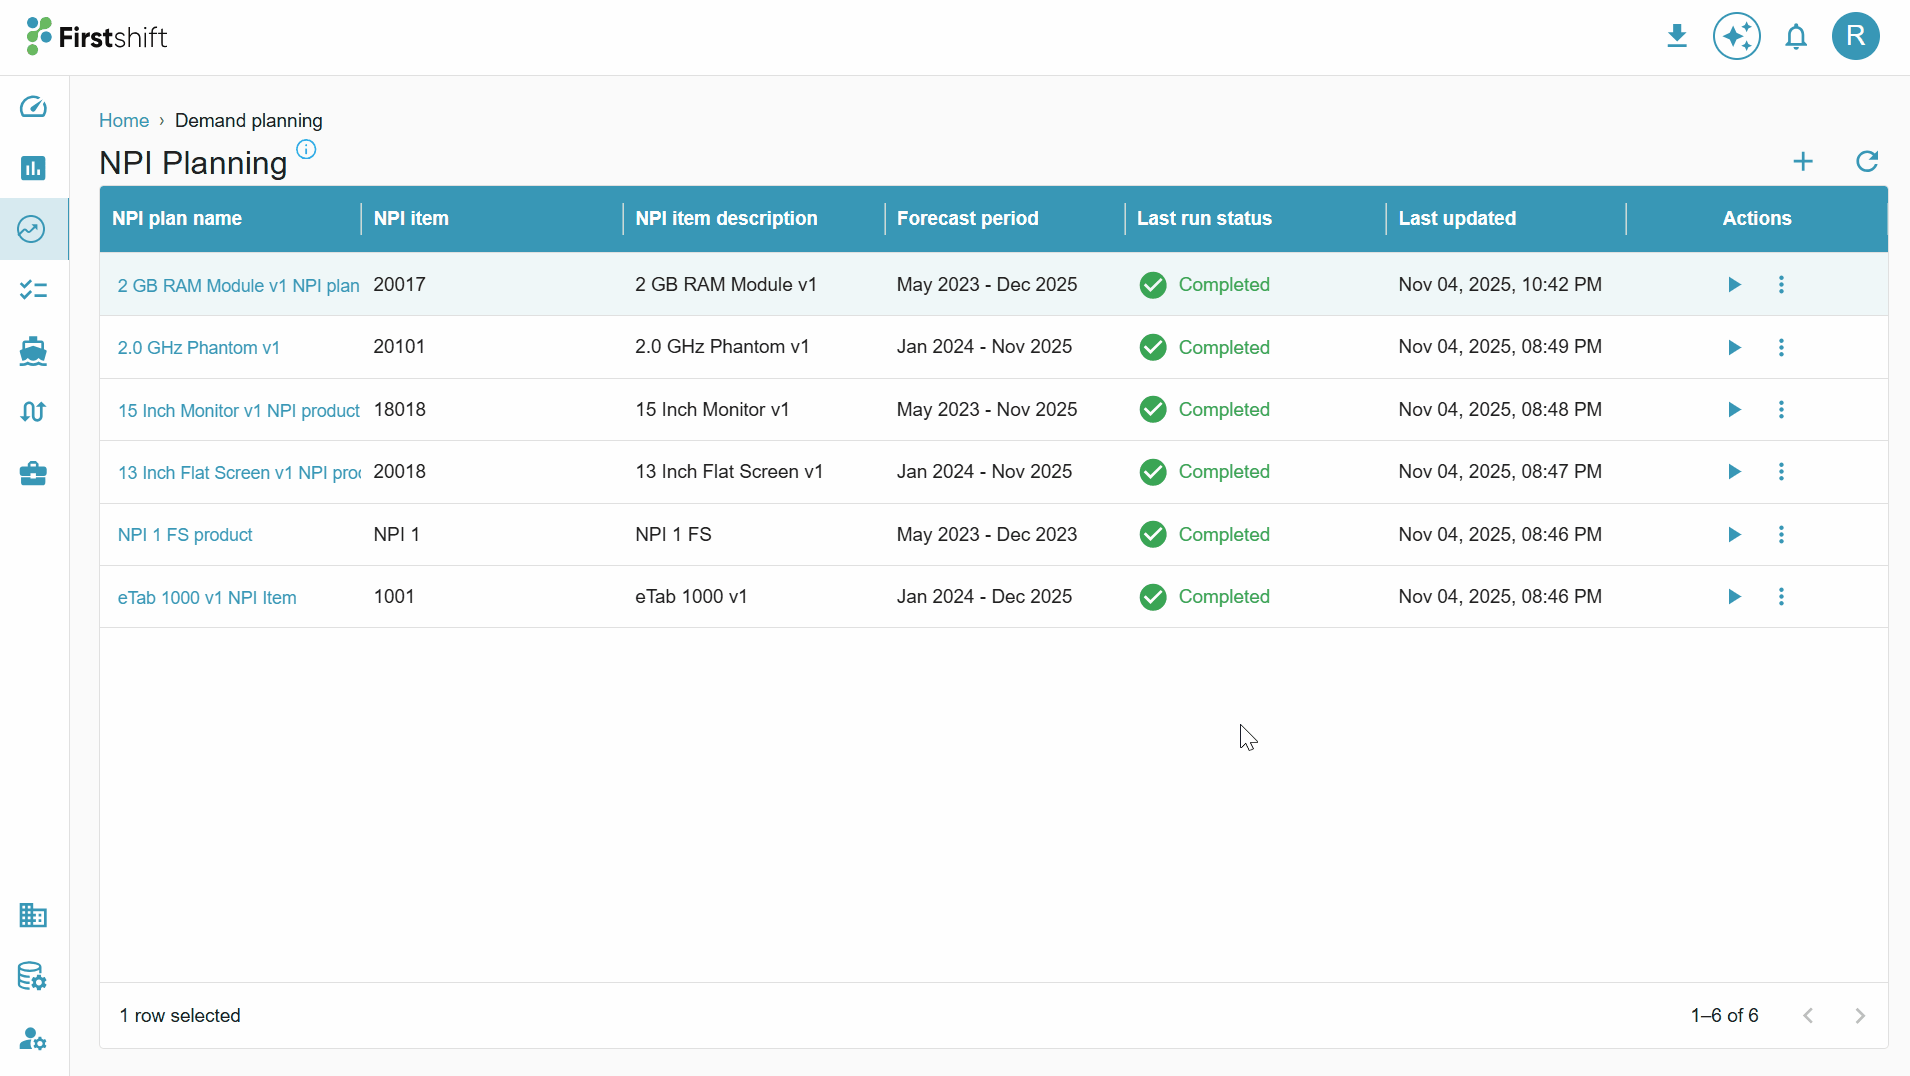
Task: Open the AI sparkle assistant icon
Action: [x=1737, y=37]
